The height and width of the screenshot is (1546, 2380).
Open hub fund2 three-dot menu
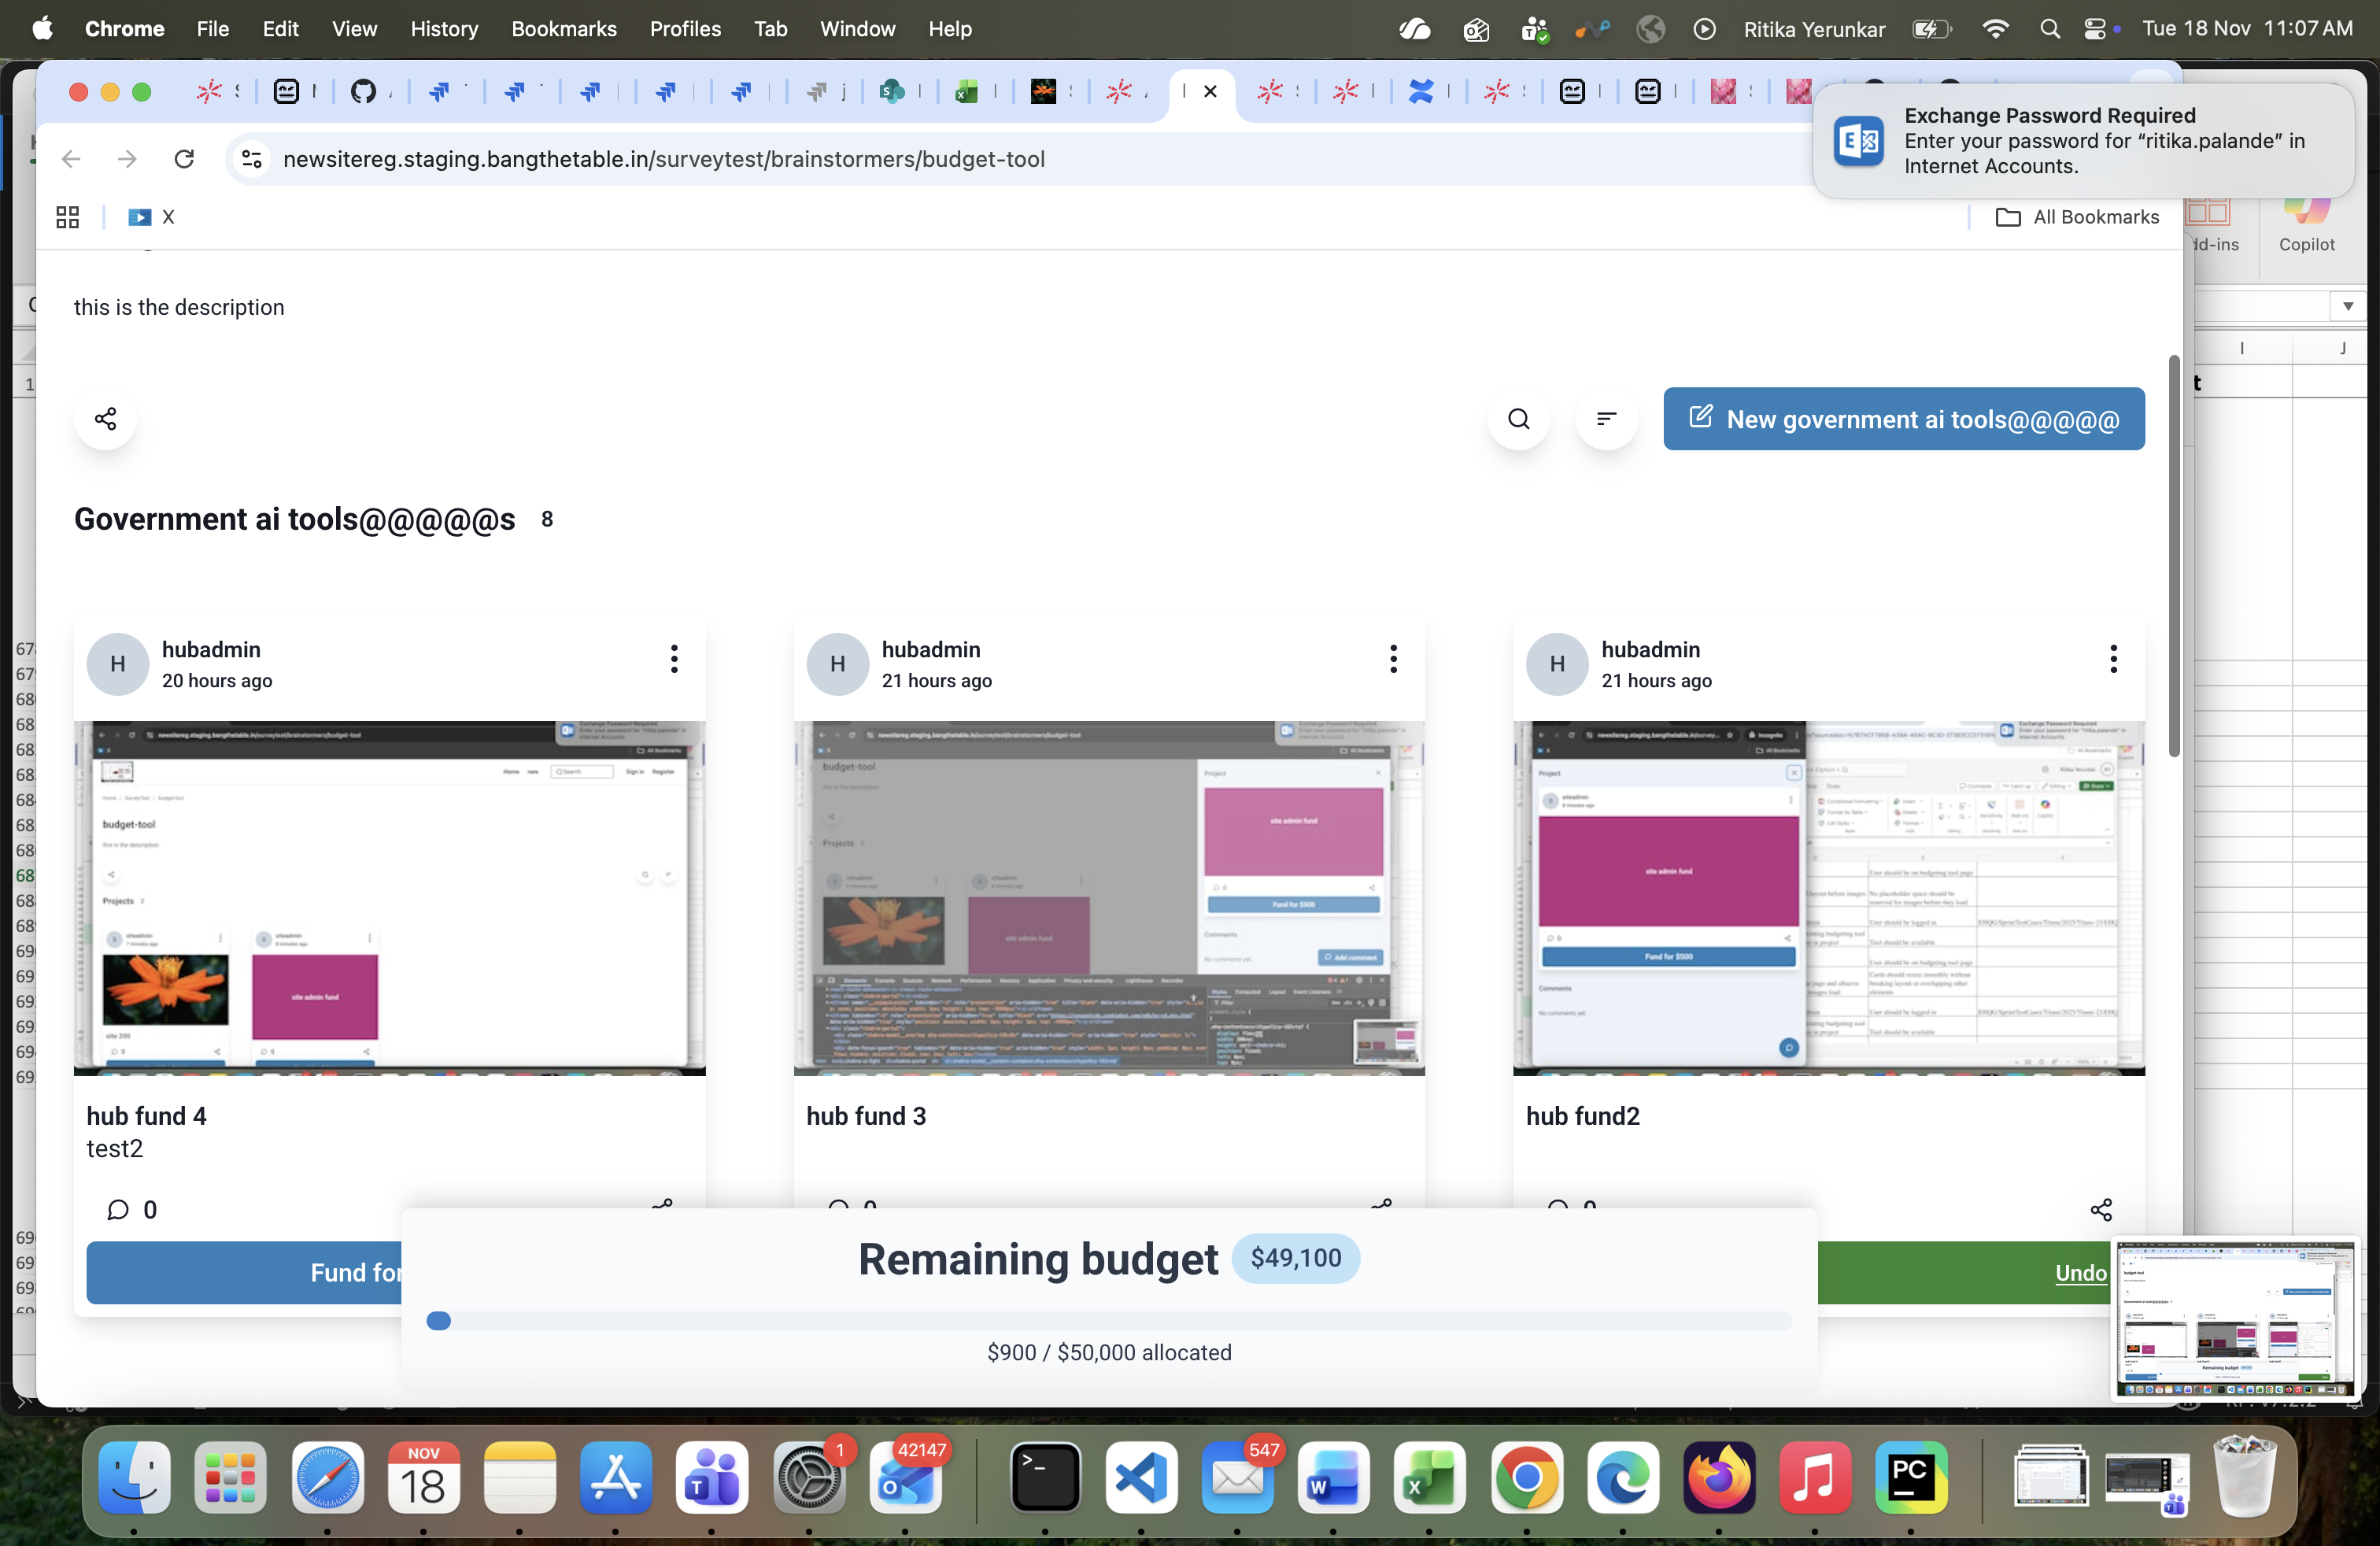coord(2112,659)
